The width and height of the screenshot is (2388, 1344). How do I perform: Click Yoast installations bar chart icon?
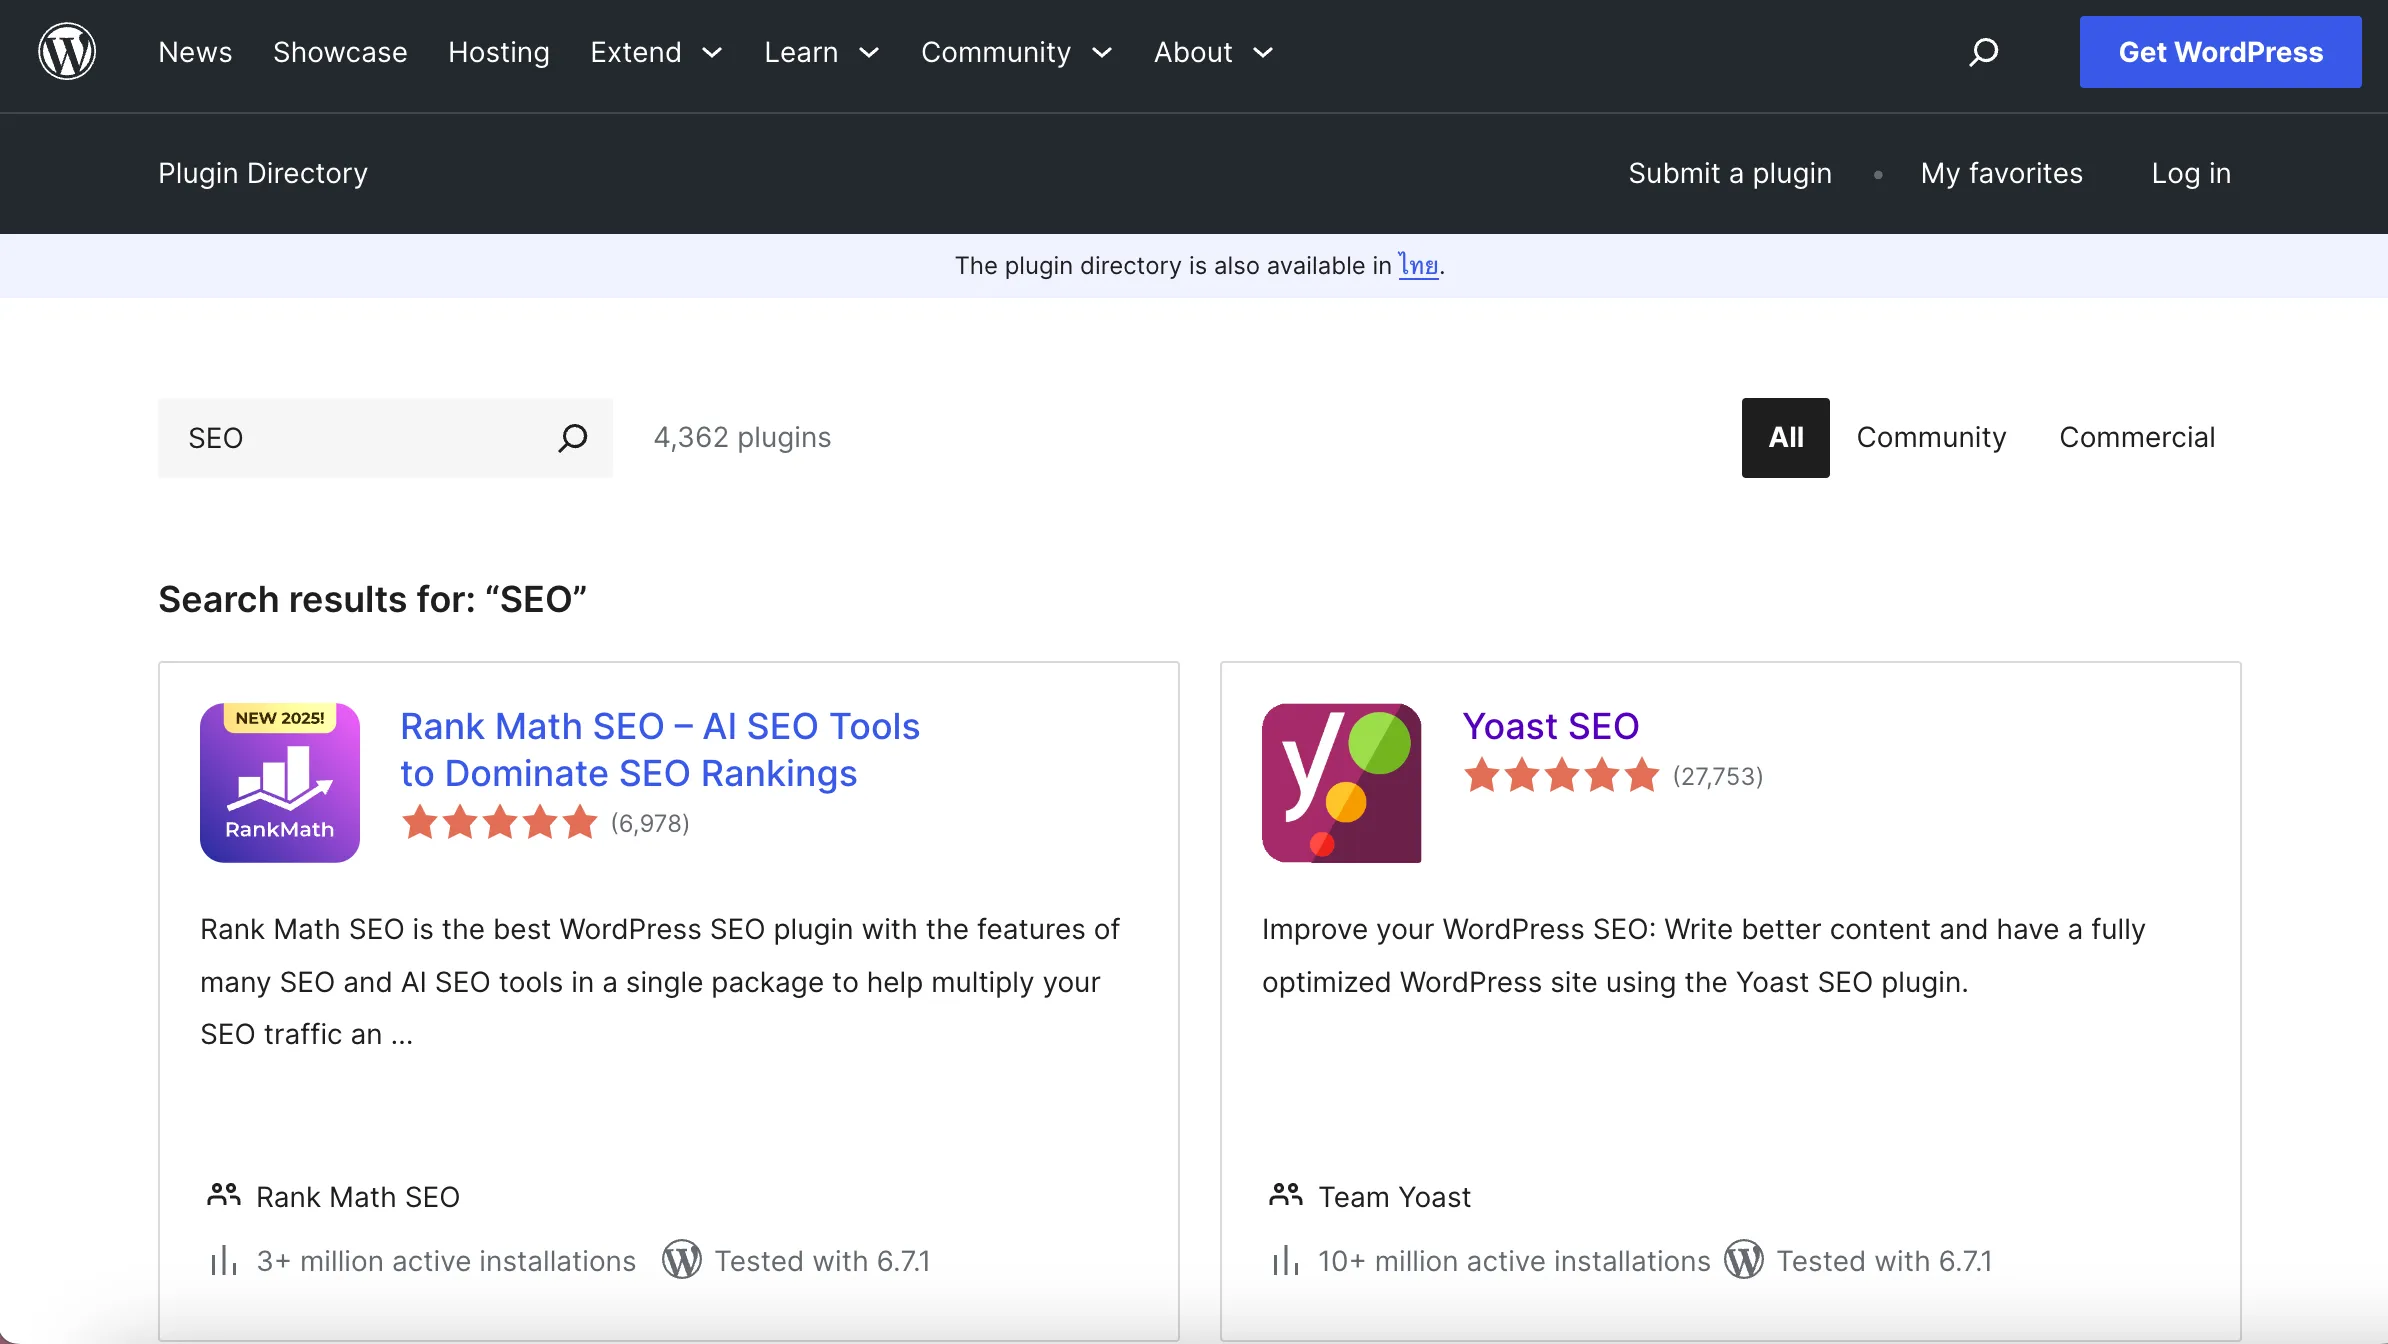click(1286, 1261)
